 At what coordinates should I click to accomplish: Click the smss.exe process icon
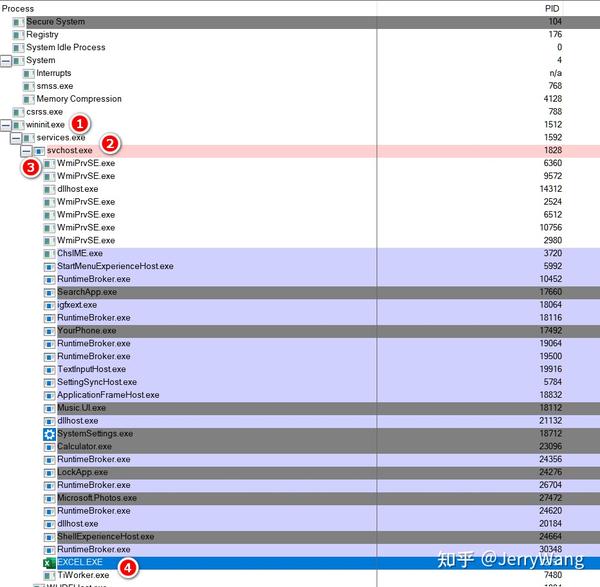(28, 86)
